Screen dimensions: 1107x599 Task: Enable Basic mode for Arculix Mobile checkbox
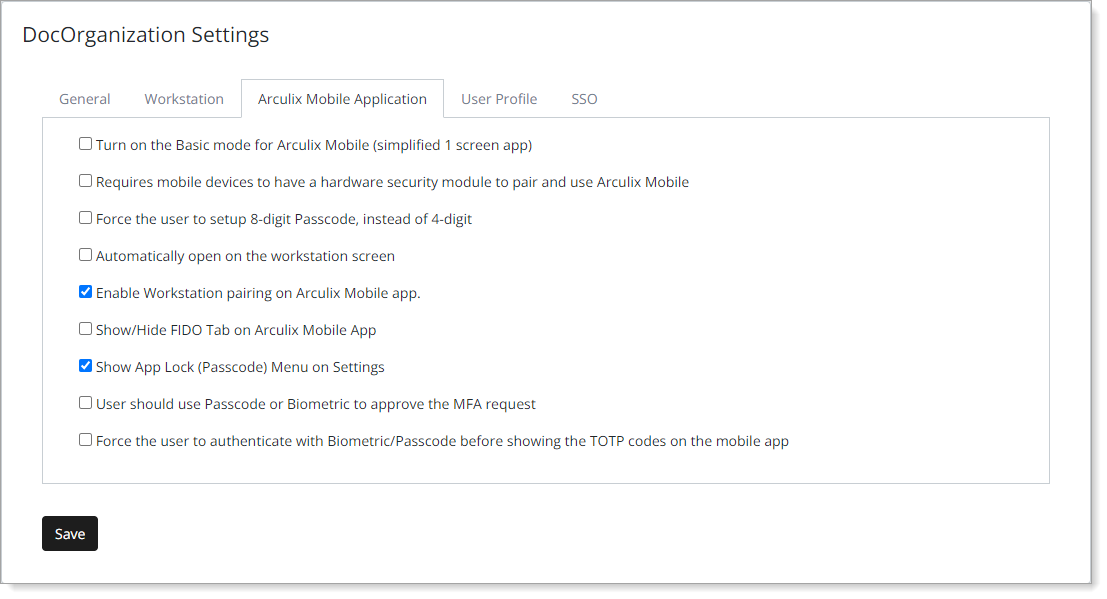click(x=86, y=144)
